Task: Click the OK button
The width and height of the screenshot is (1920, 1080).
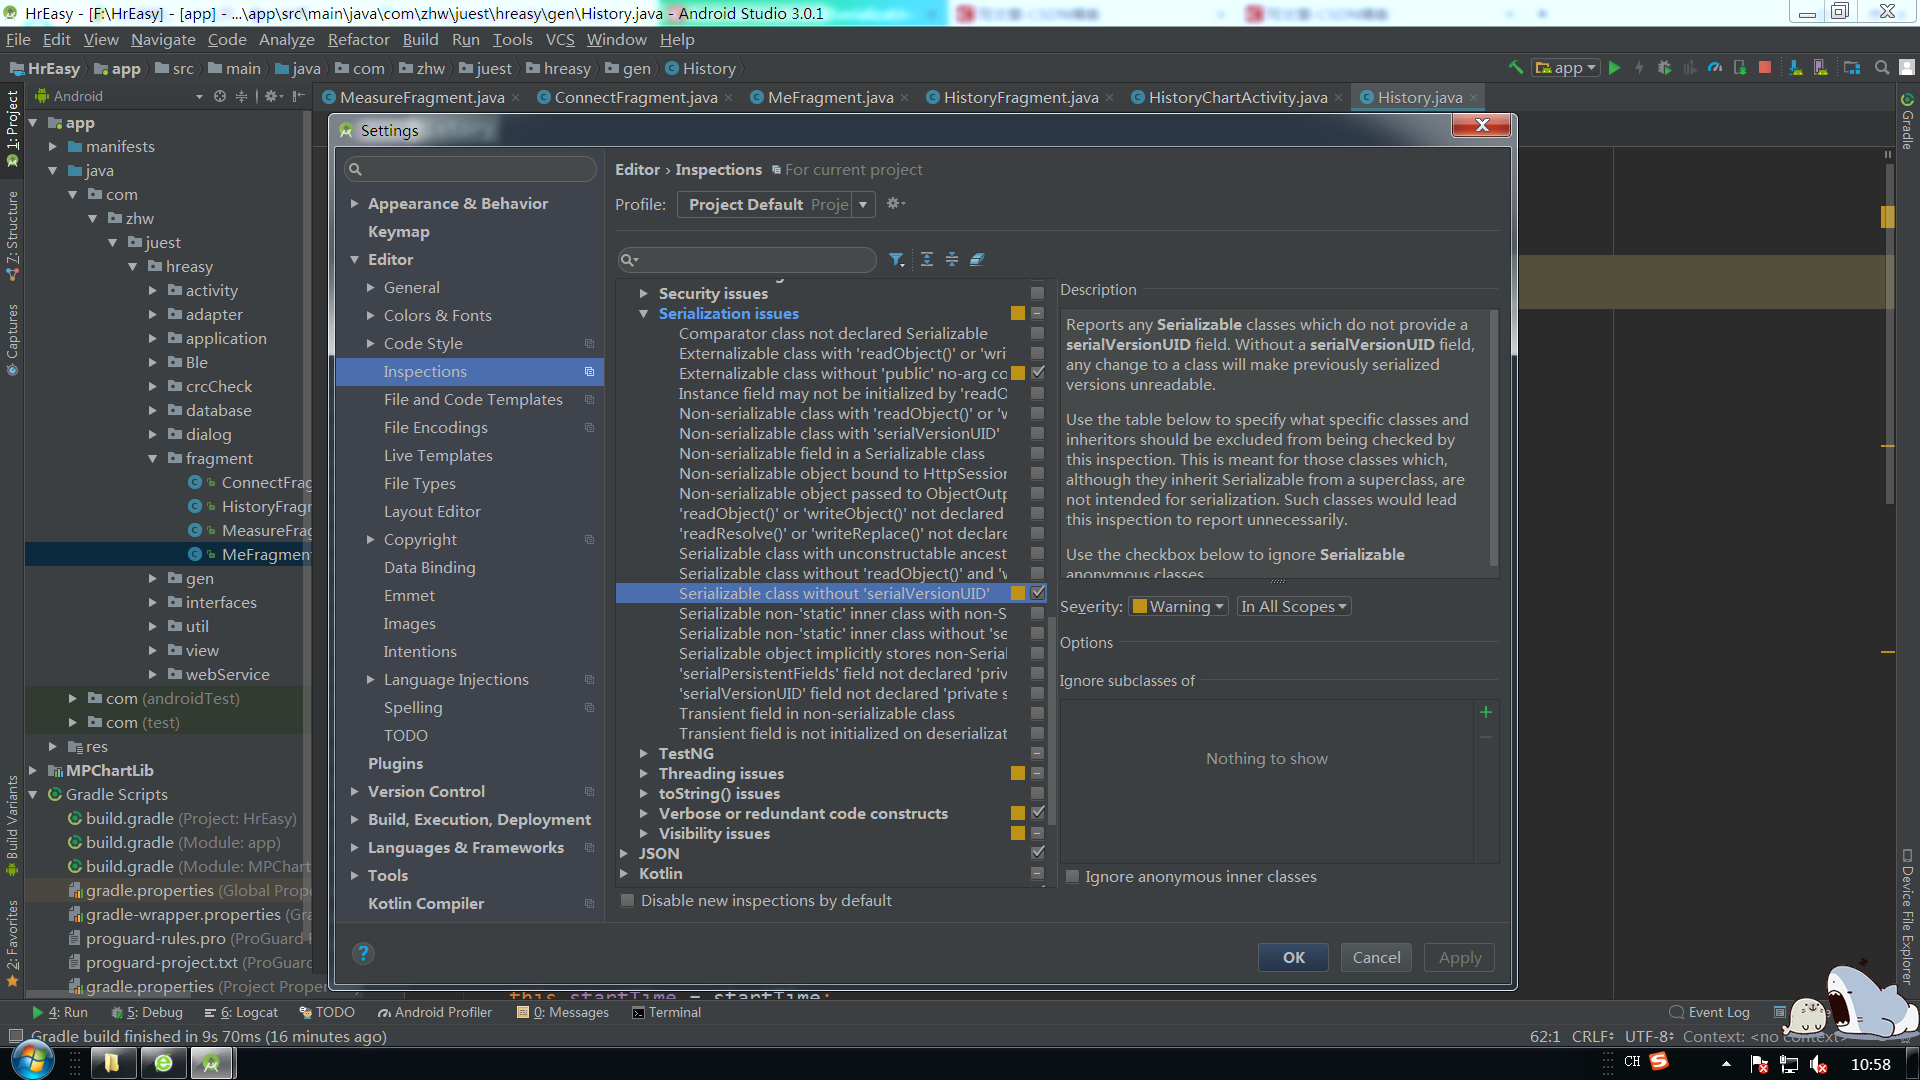Action: click(1293, 958)
